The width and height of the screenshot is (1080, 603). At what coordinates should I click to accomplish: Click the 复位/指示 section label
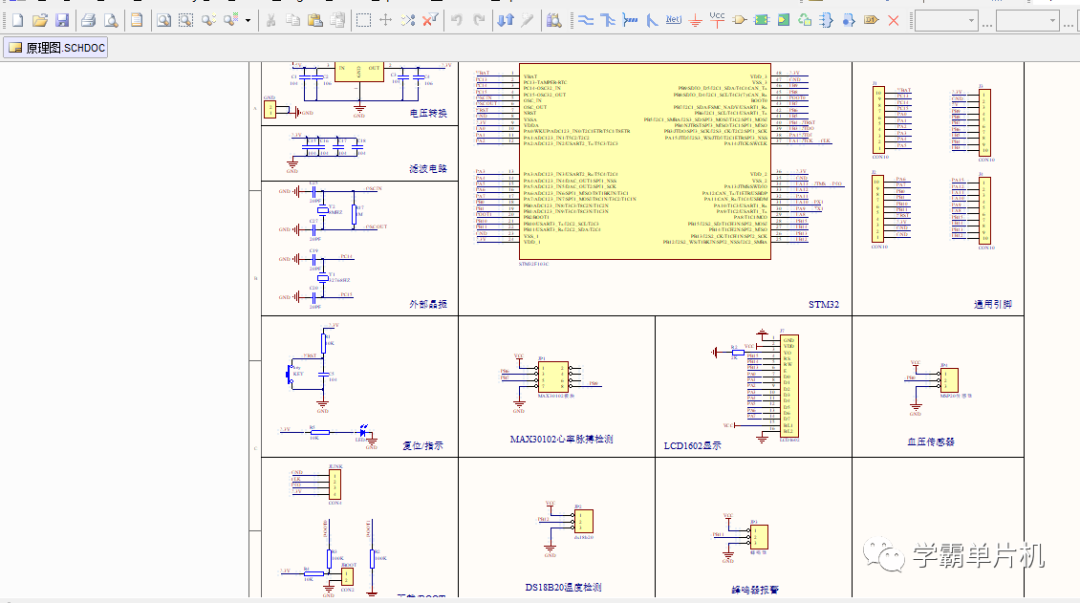(x=423, y=445)
